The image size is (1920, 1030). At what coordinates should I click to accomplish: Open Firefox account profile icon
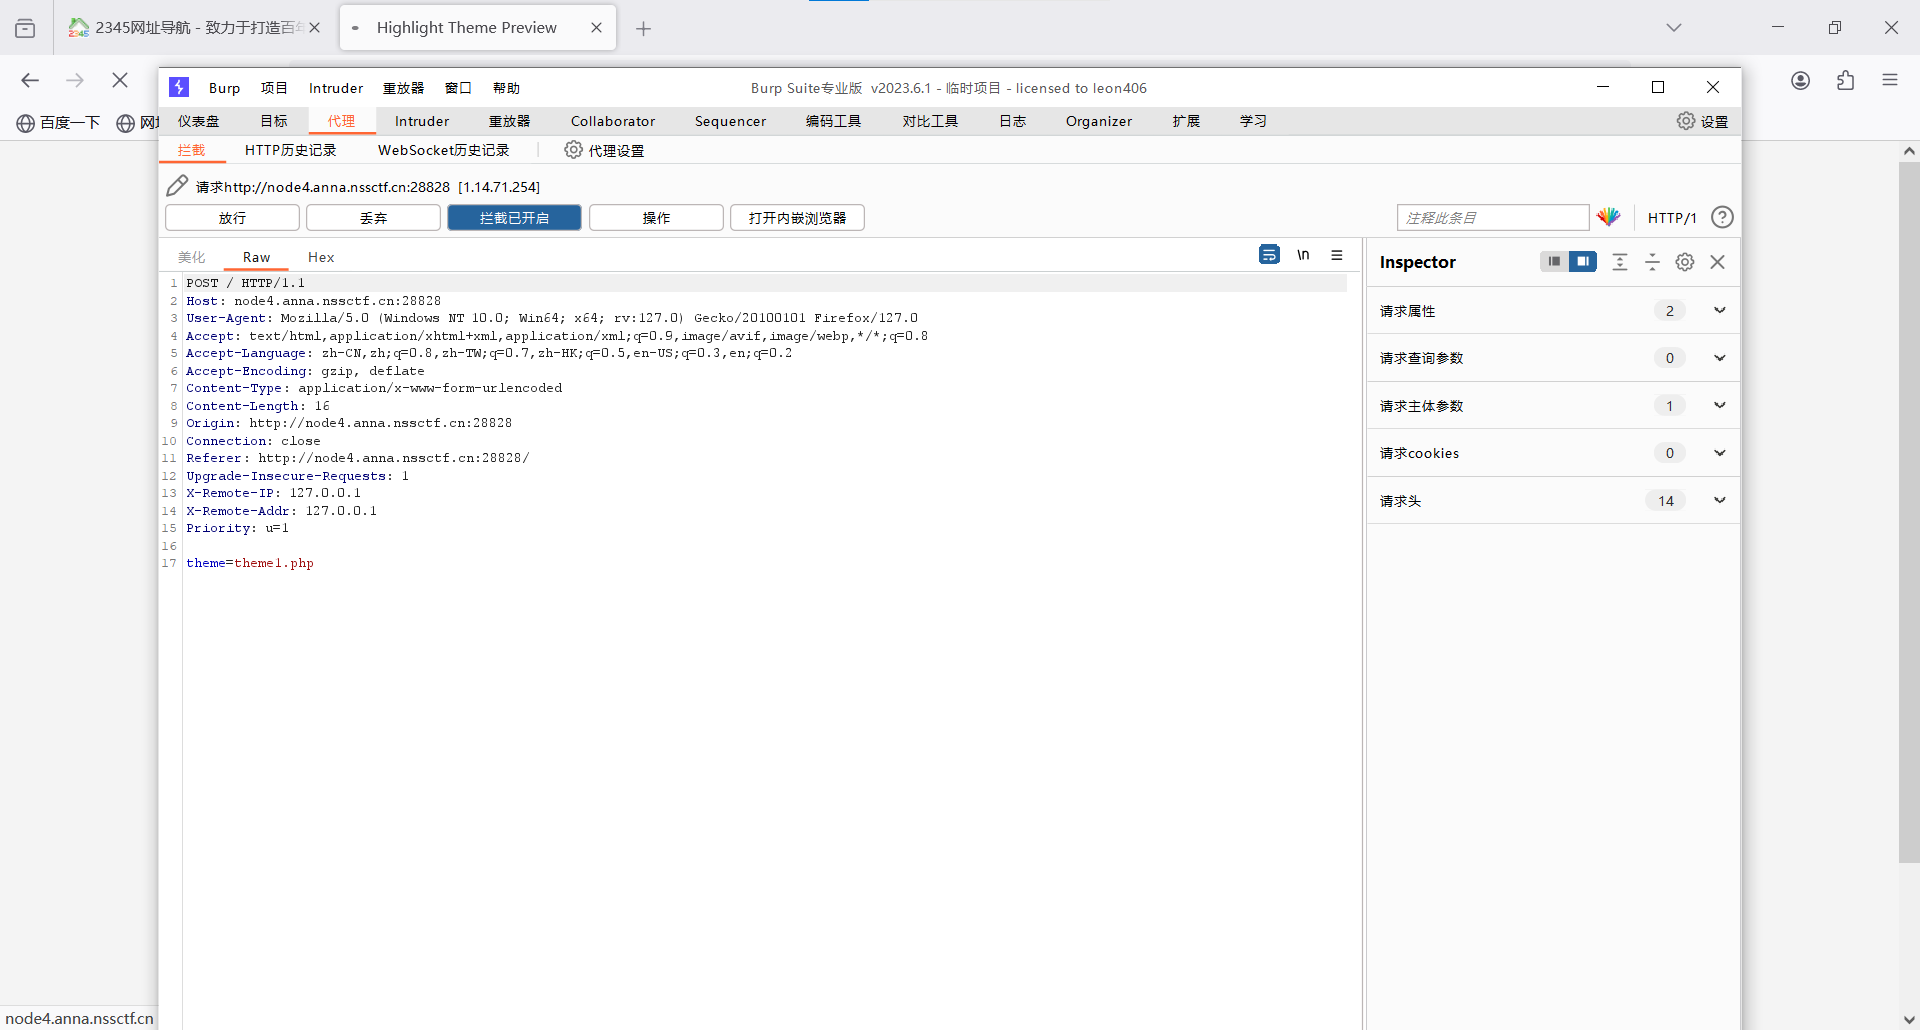coord(1801,81)
